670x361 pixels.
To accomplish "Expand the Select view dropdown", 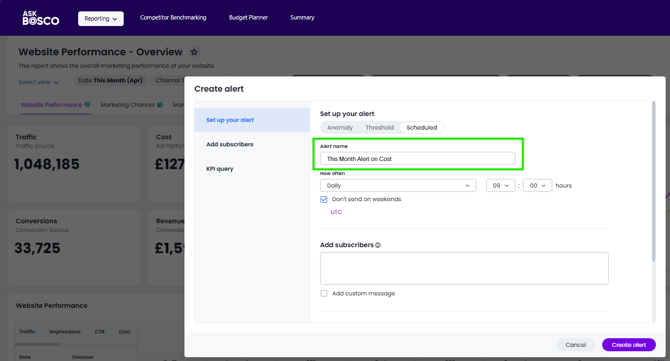I will tap(38, 82).
